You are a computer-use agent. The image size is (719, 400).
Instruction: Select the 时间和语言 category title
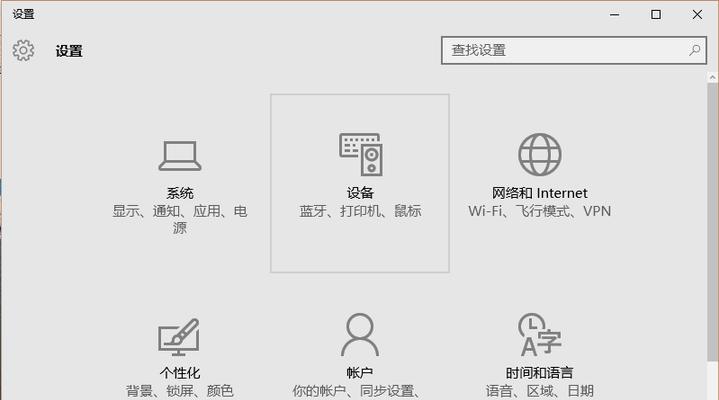tap(540, 373)
